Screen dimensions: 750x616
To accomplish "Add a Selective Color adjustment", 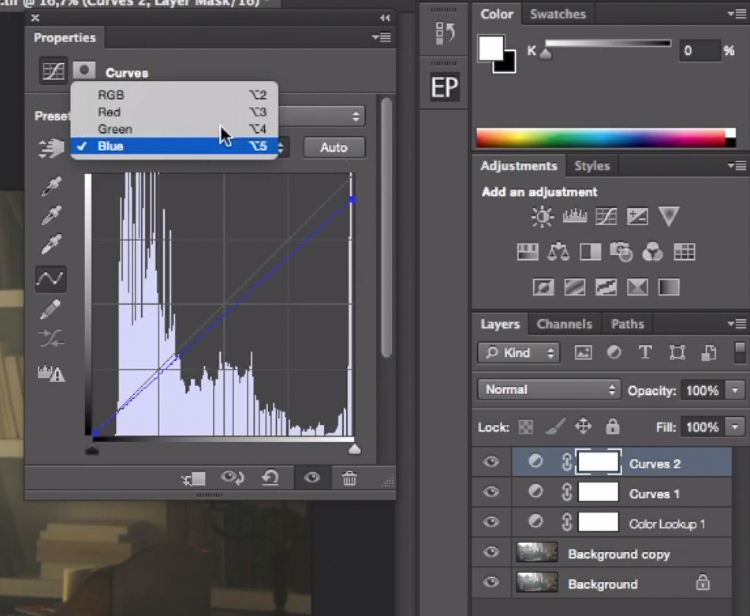I will click(x=638, y=287).
